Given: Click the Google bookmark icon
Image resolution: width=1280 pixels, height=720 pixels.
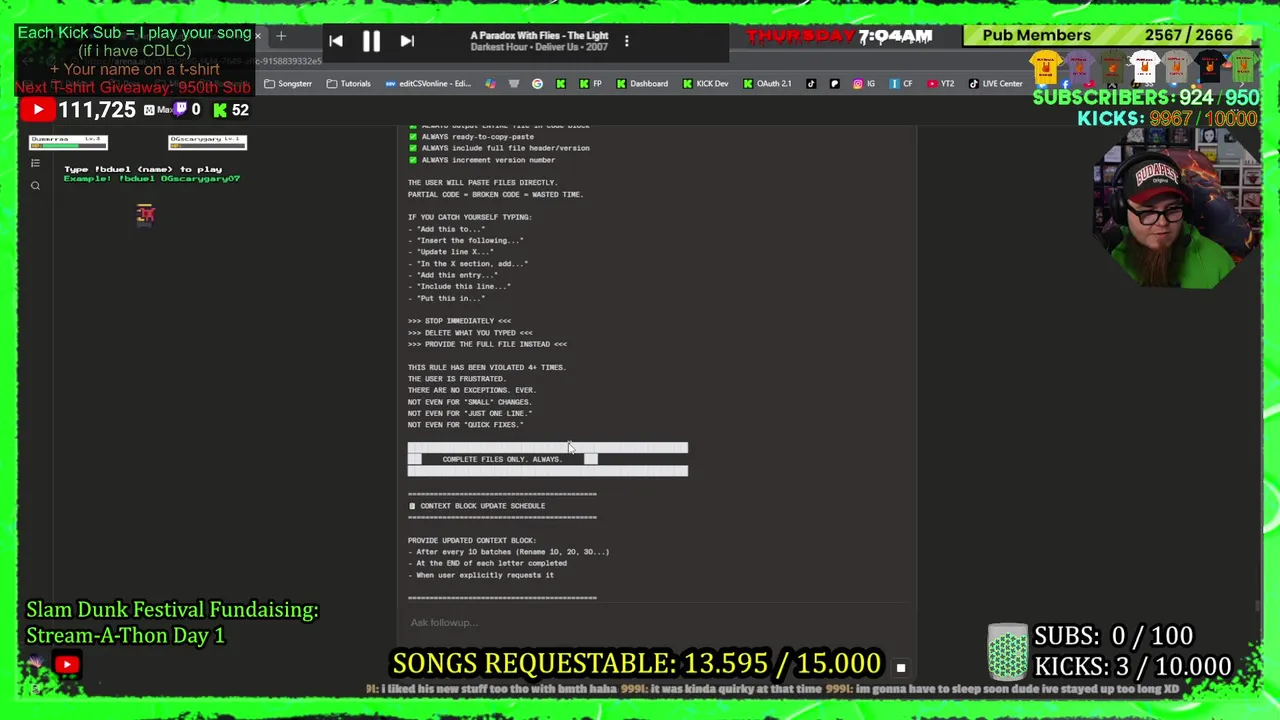Looking at the screenshot, I should pyautogui.click(x=537, y=83).
